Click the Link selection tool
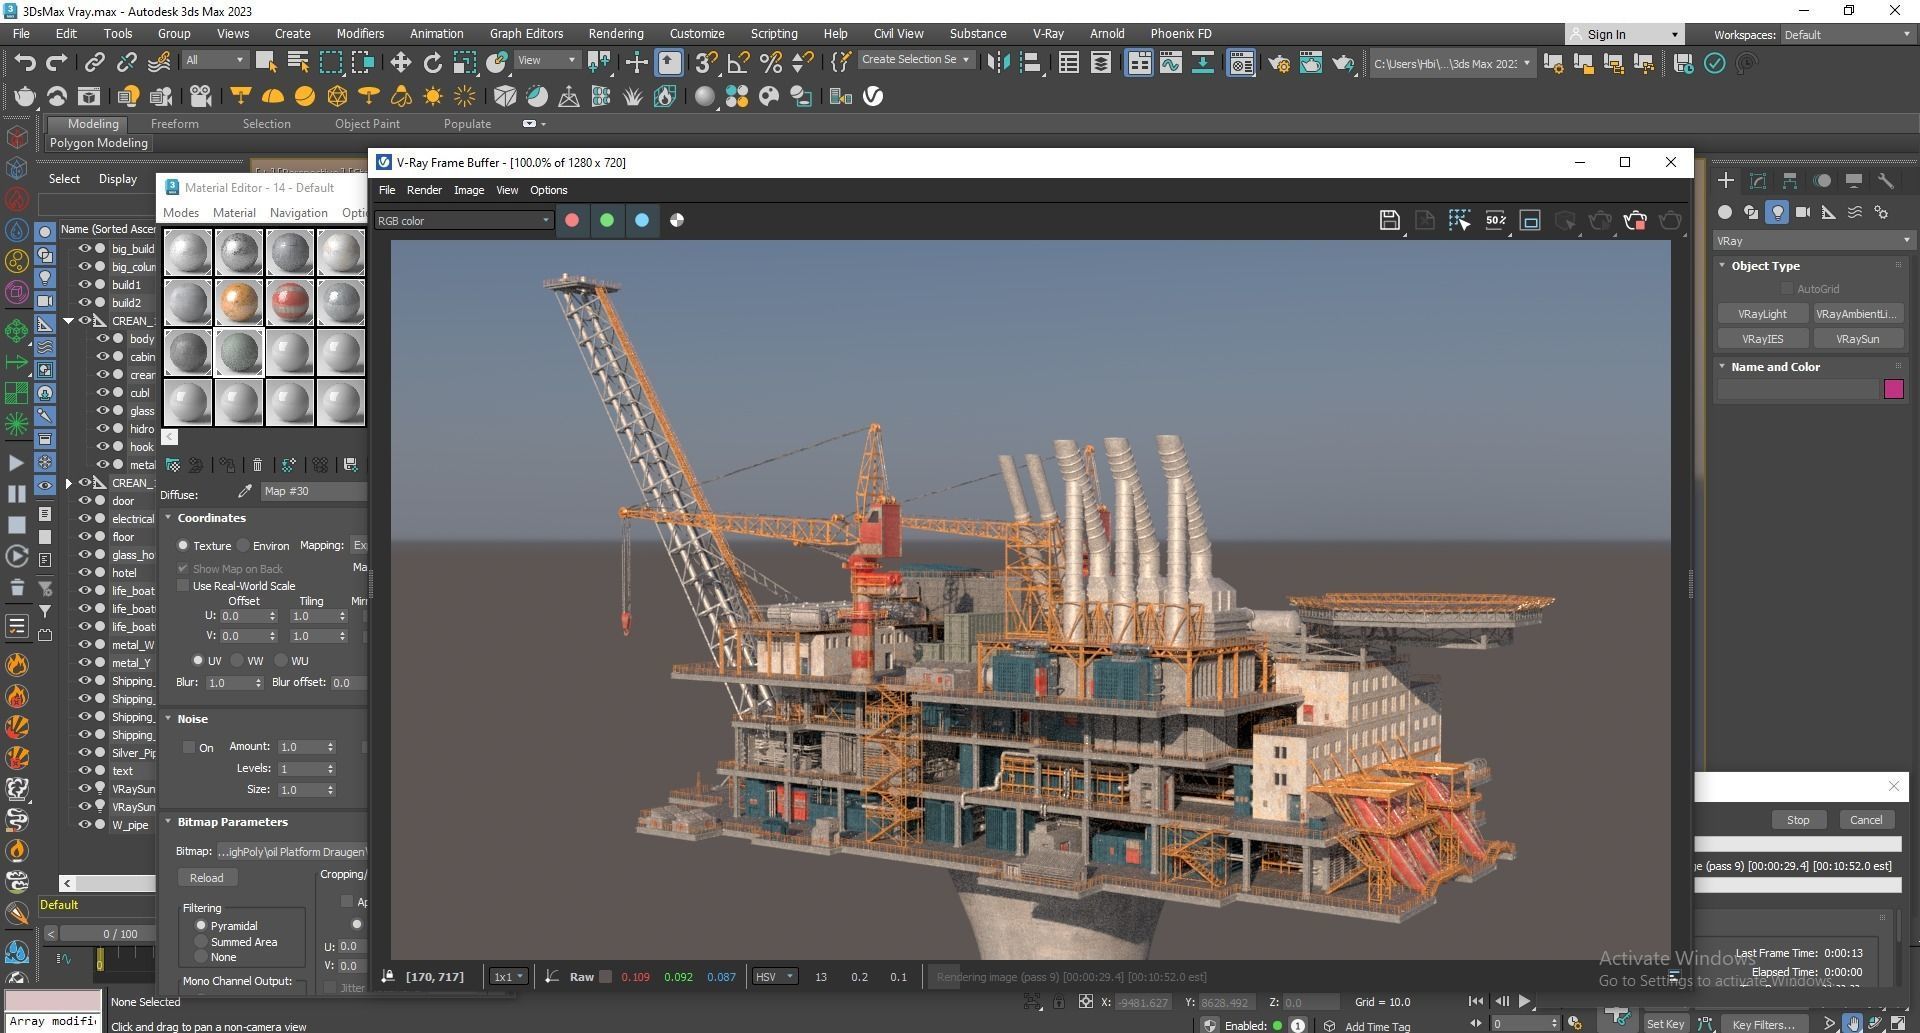Viewport: 1920px width, 1033px height. click(94, 63)
